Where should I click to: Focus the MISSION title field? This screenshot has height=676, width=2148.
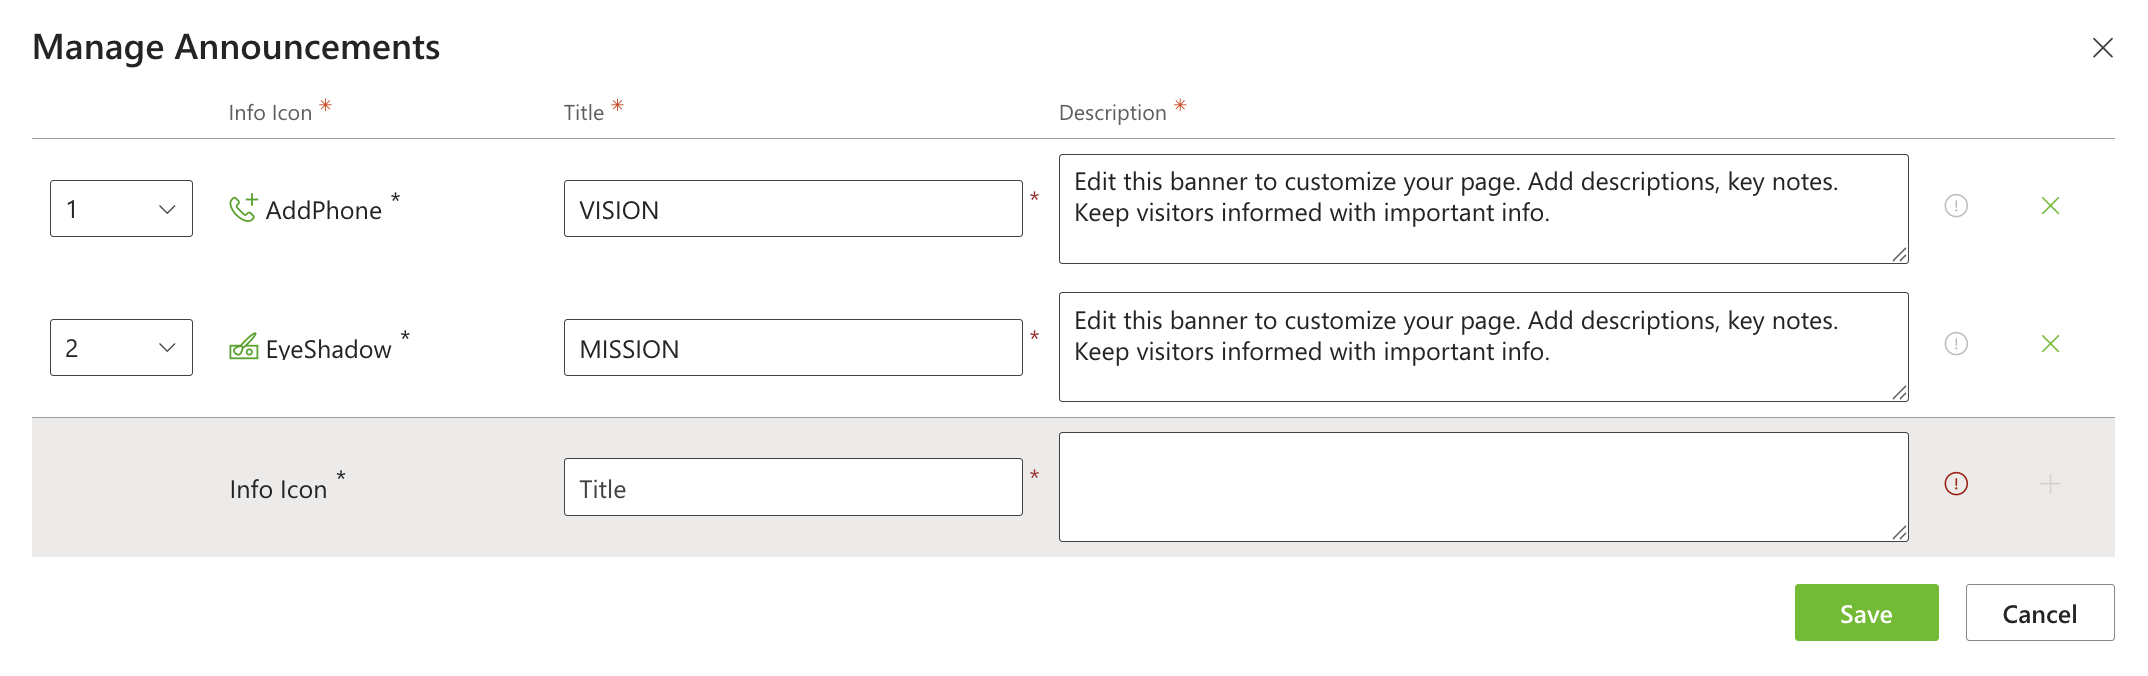pyautogui.click(x=792, y=348)
